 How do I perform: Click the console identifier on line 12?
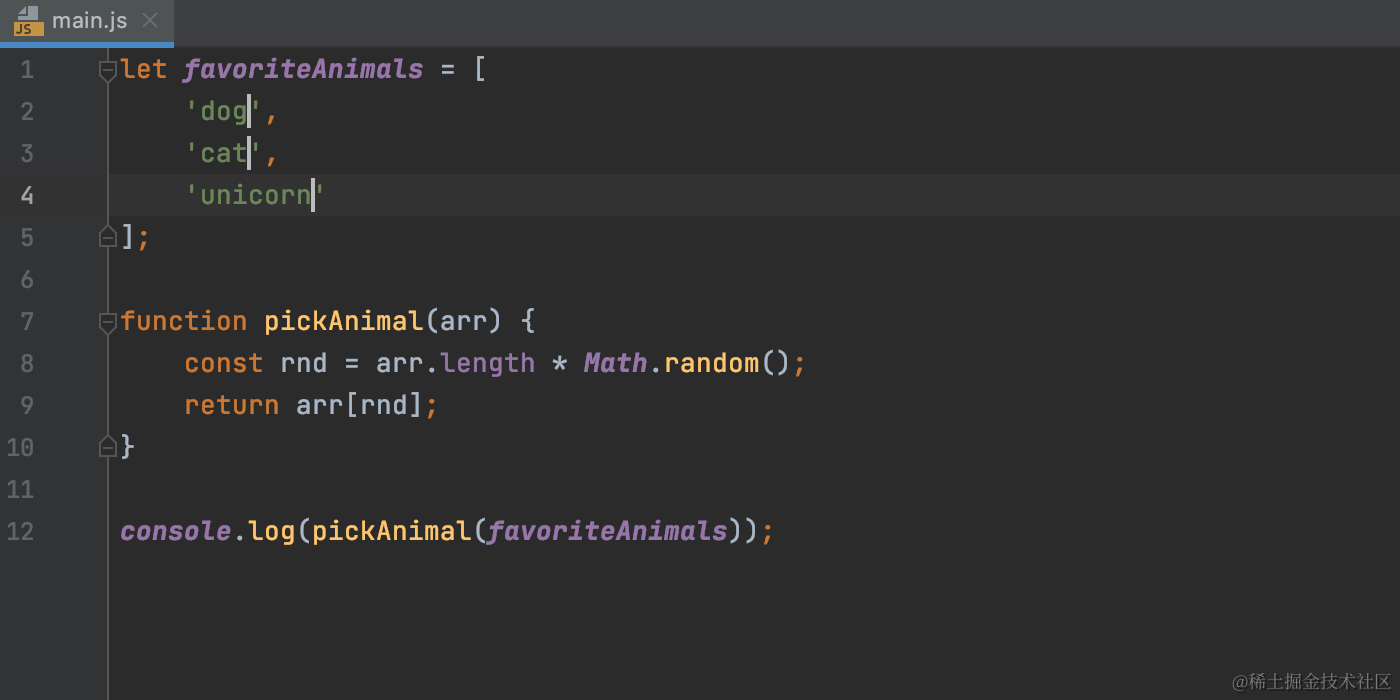(x=175, y=530)
